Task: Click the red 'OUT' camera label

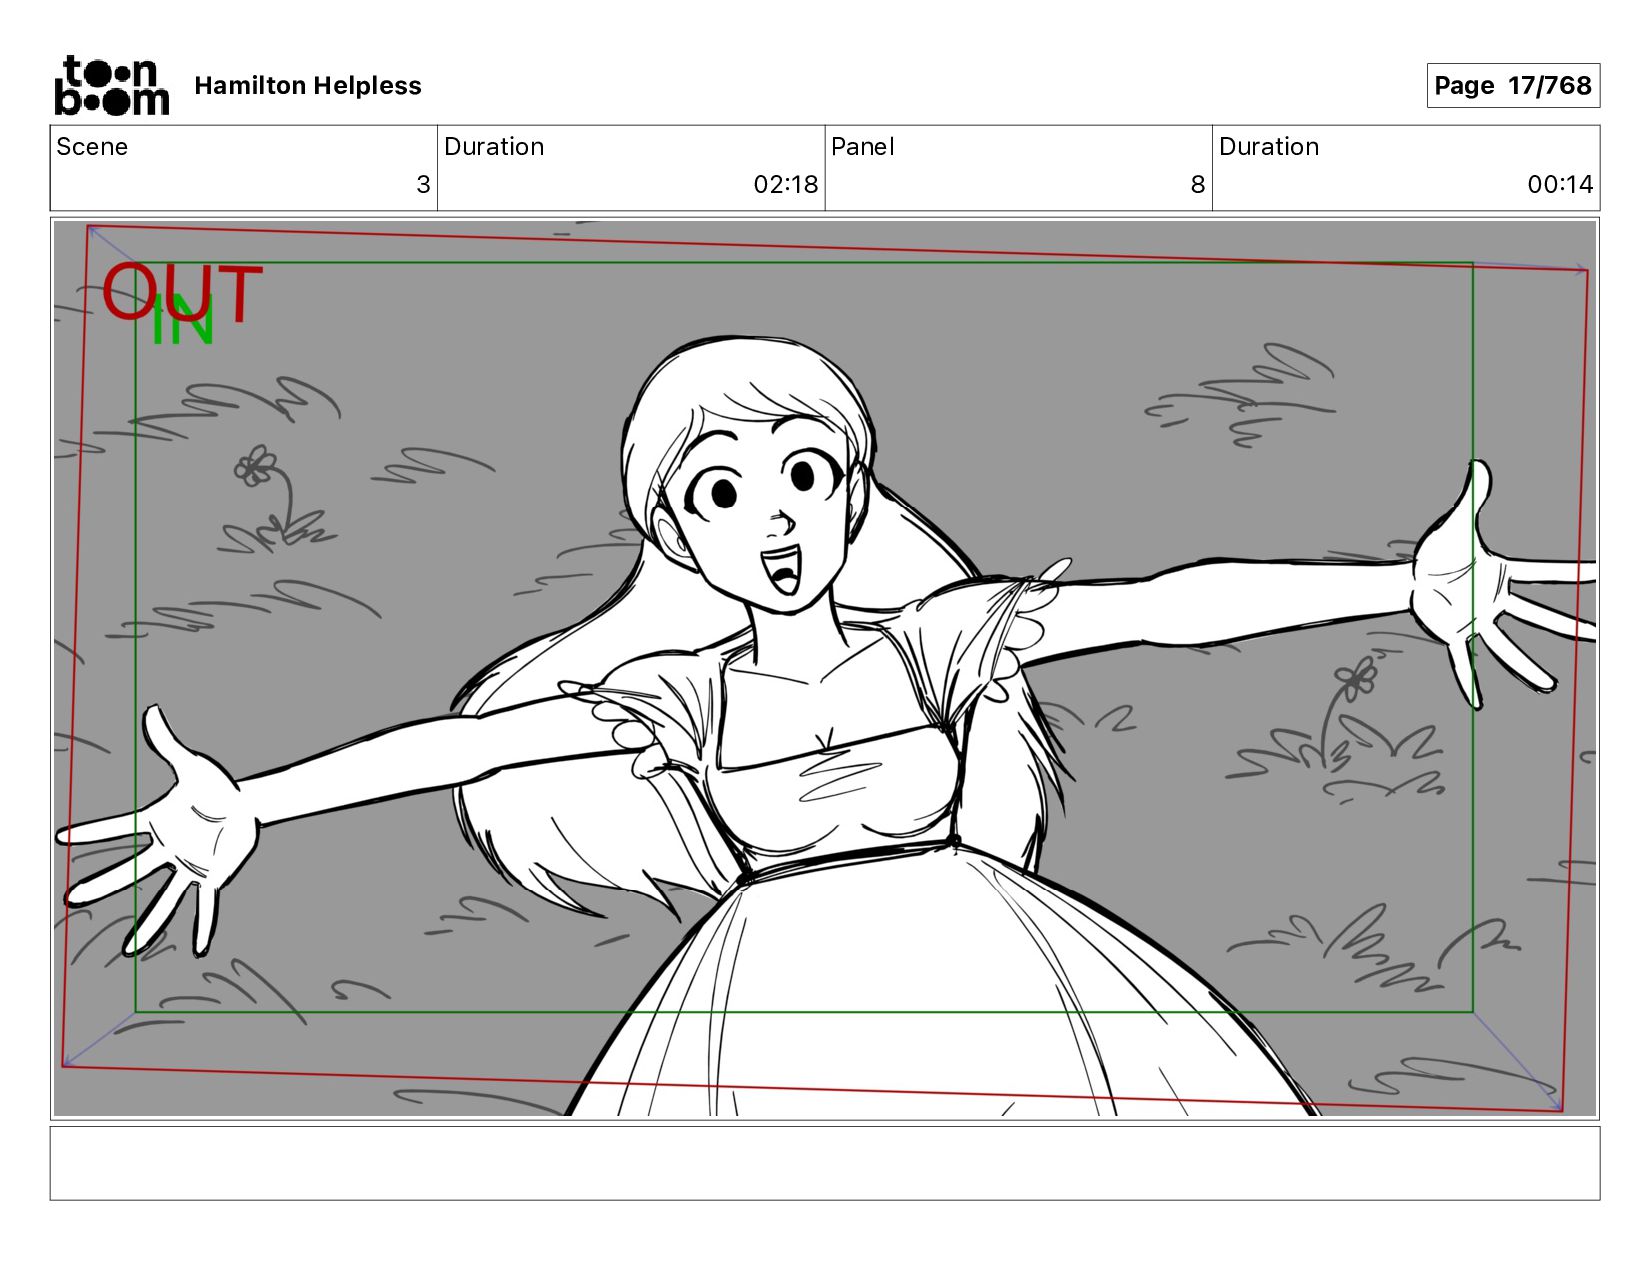Action: click(x=182, y=293)
